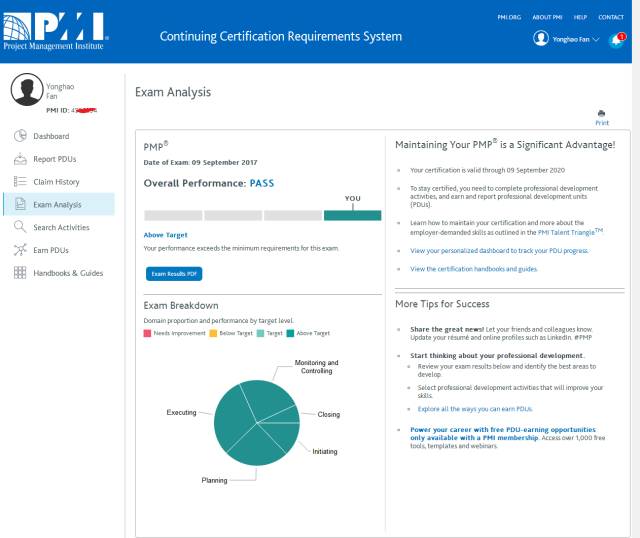
Task: Open the HELP link in top navigation
Action: pos(580,17)
